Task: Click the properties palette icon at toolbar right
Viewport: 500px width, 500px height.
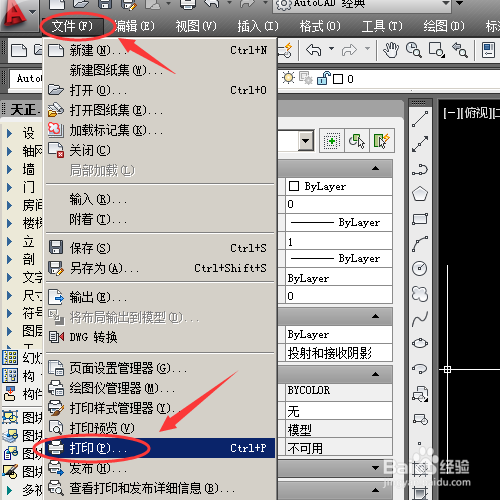Action: tap(488, 50)
